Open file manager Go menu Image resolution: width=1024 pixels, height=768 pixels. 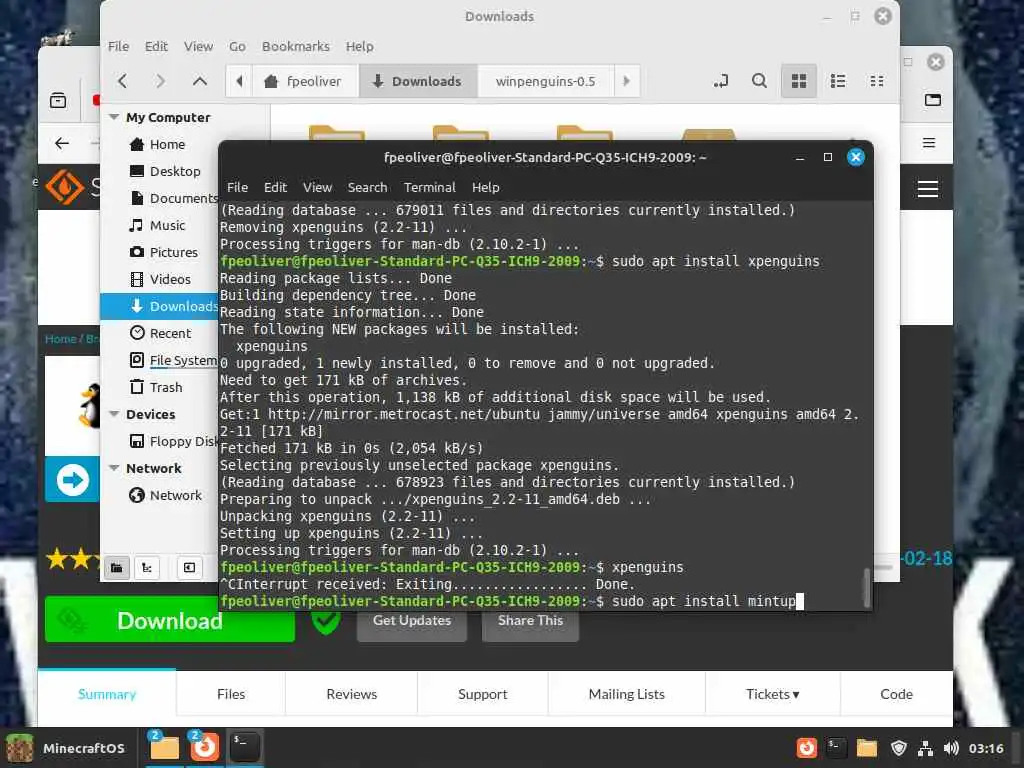tap(237, 46)
